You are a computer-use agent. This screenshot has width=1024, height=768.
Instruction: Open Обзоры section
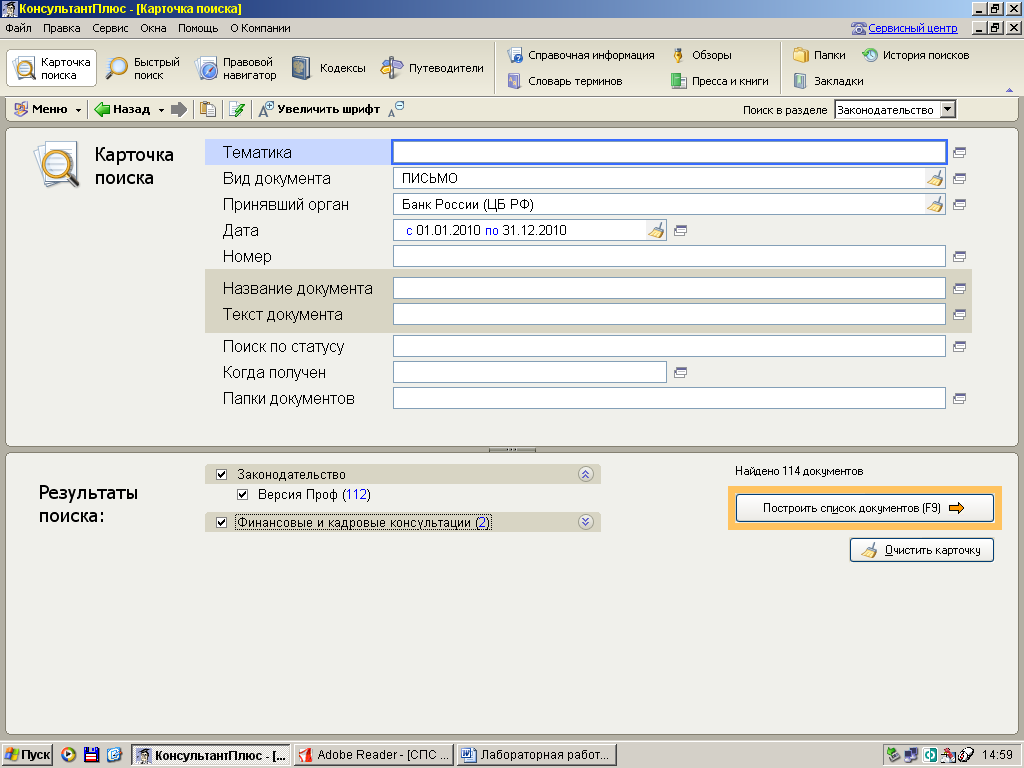[x=701, y=56]
